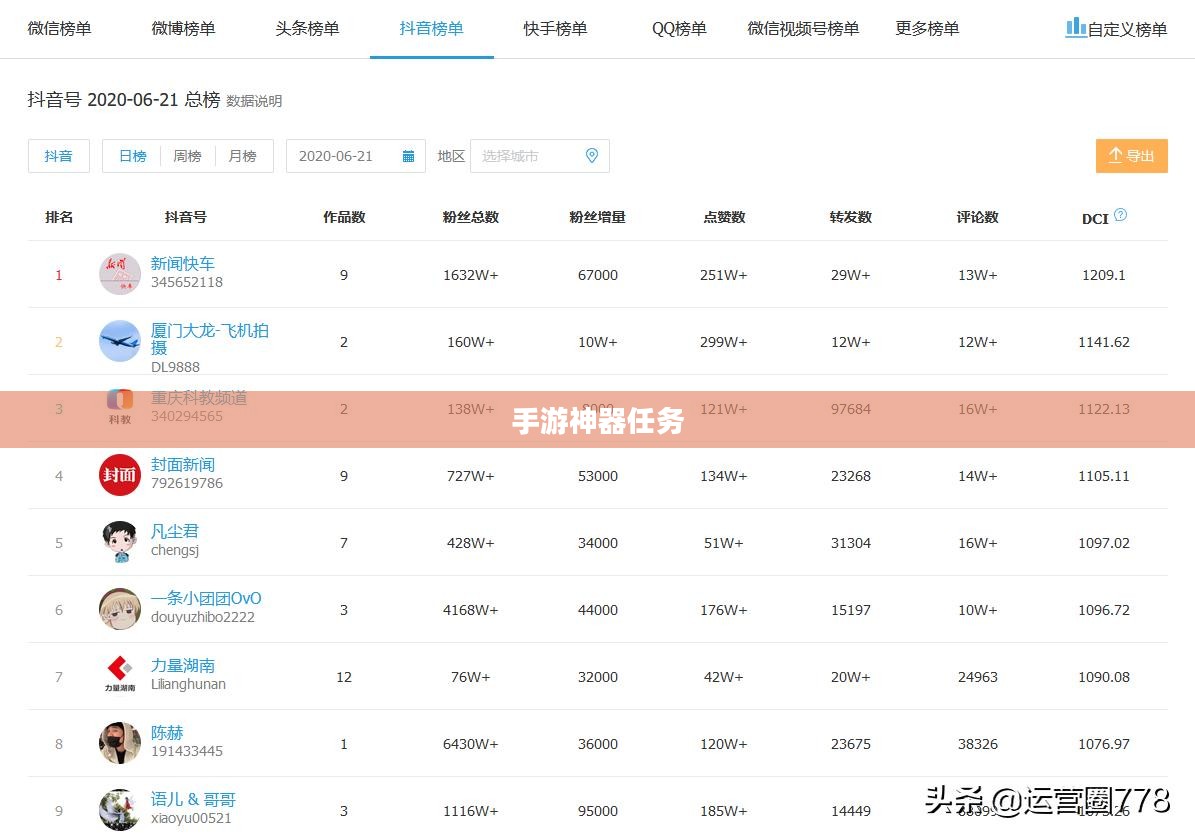Open the calendar picker icon
1195x840 pixels.
[408, 156]
